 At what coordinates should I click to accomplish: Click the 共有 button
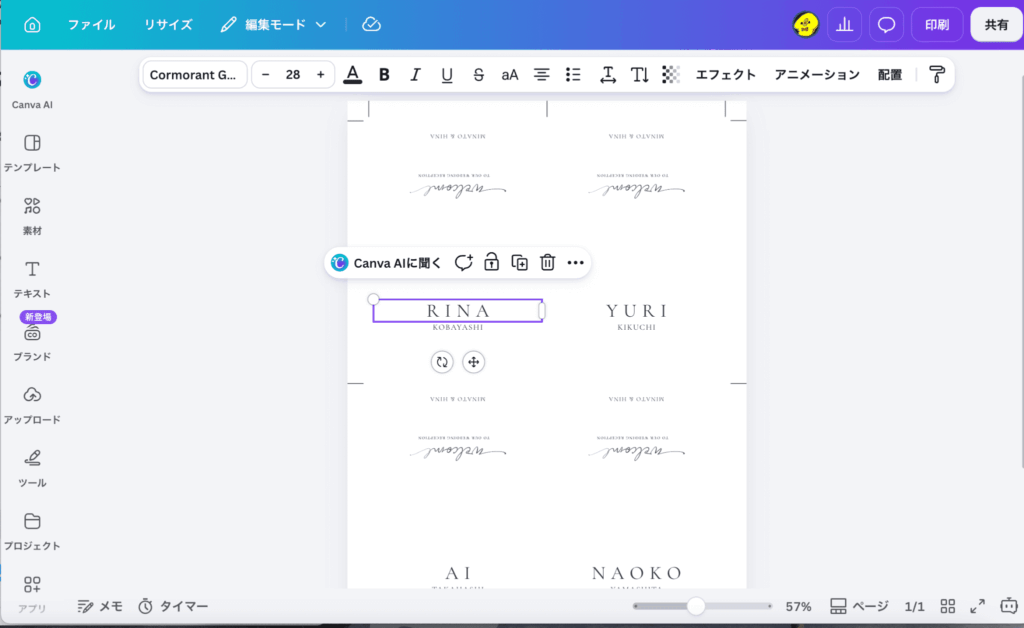pyautogui.click(x=997, y=25)
